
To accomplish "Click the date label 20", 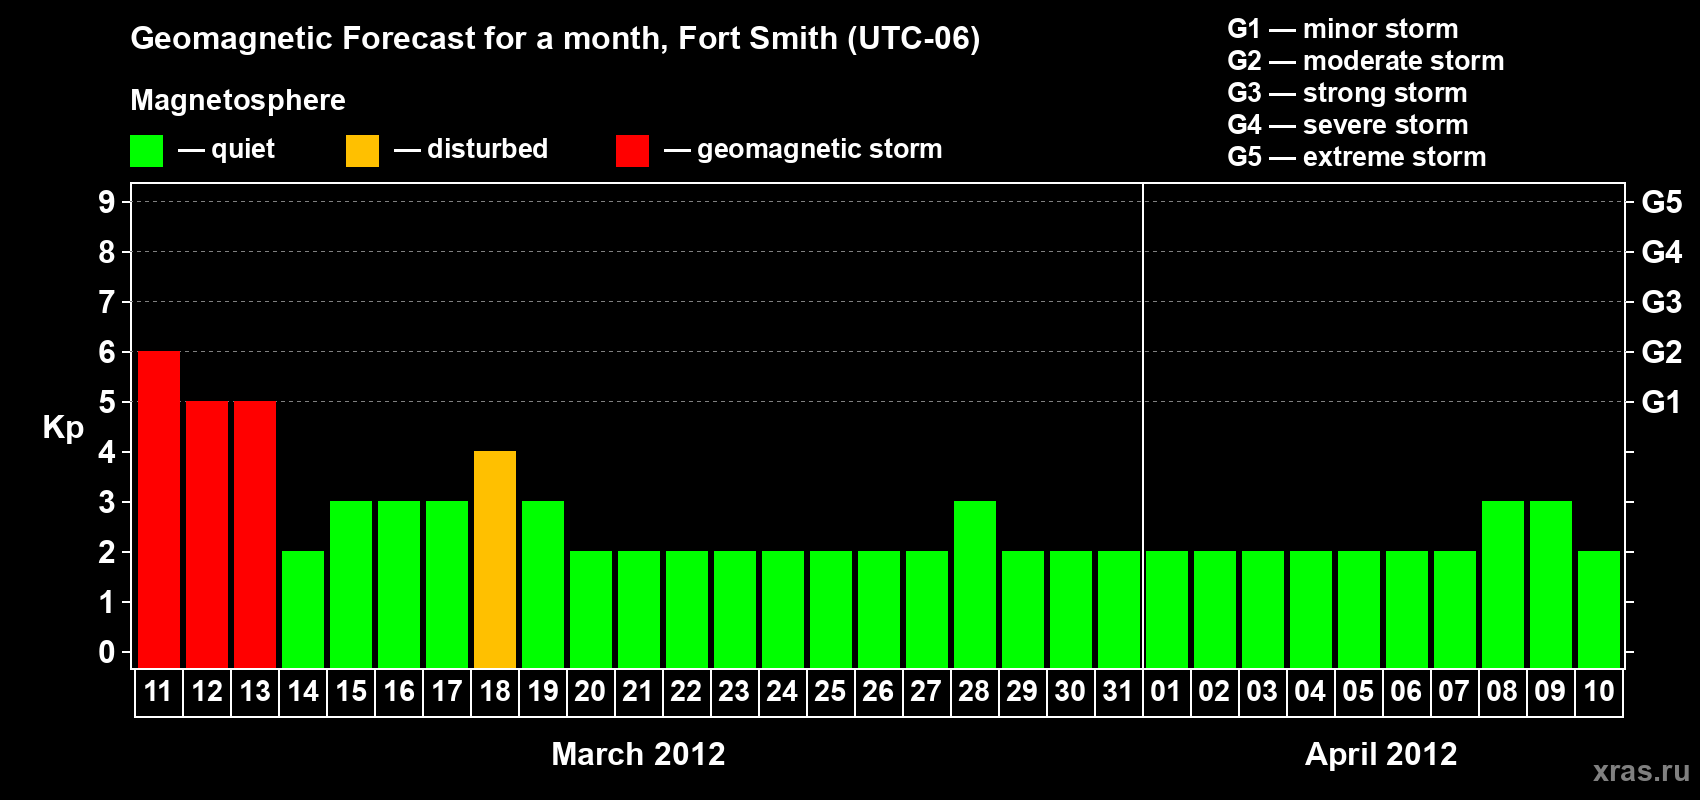I will 590,691.
